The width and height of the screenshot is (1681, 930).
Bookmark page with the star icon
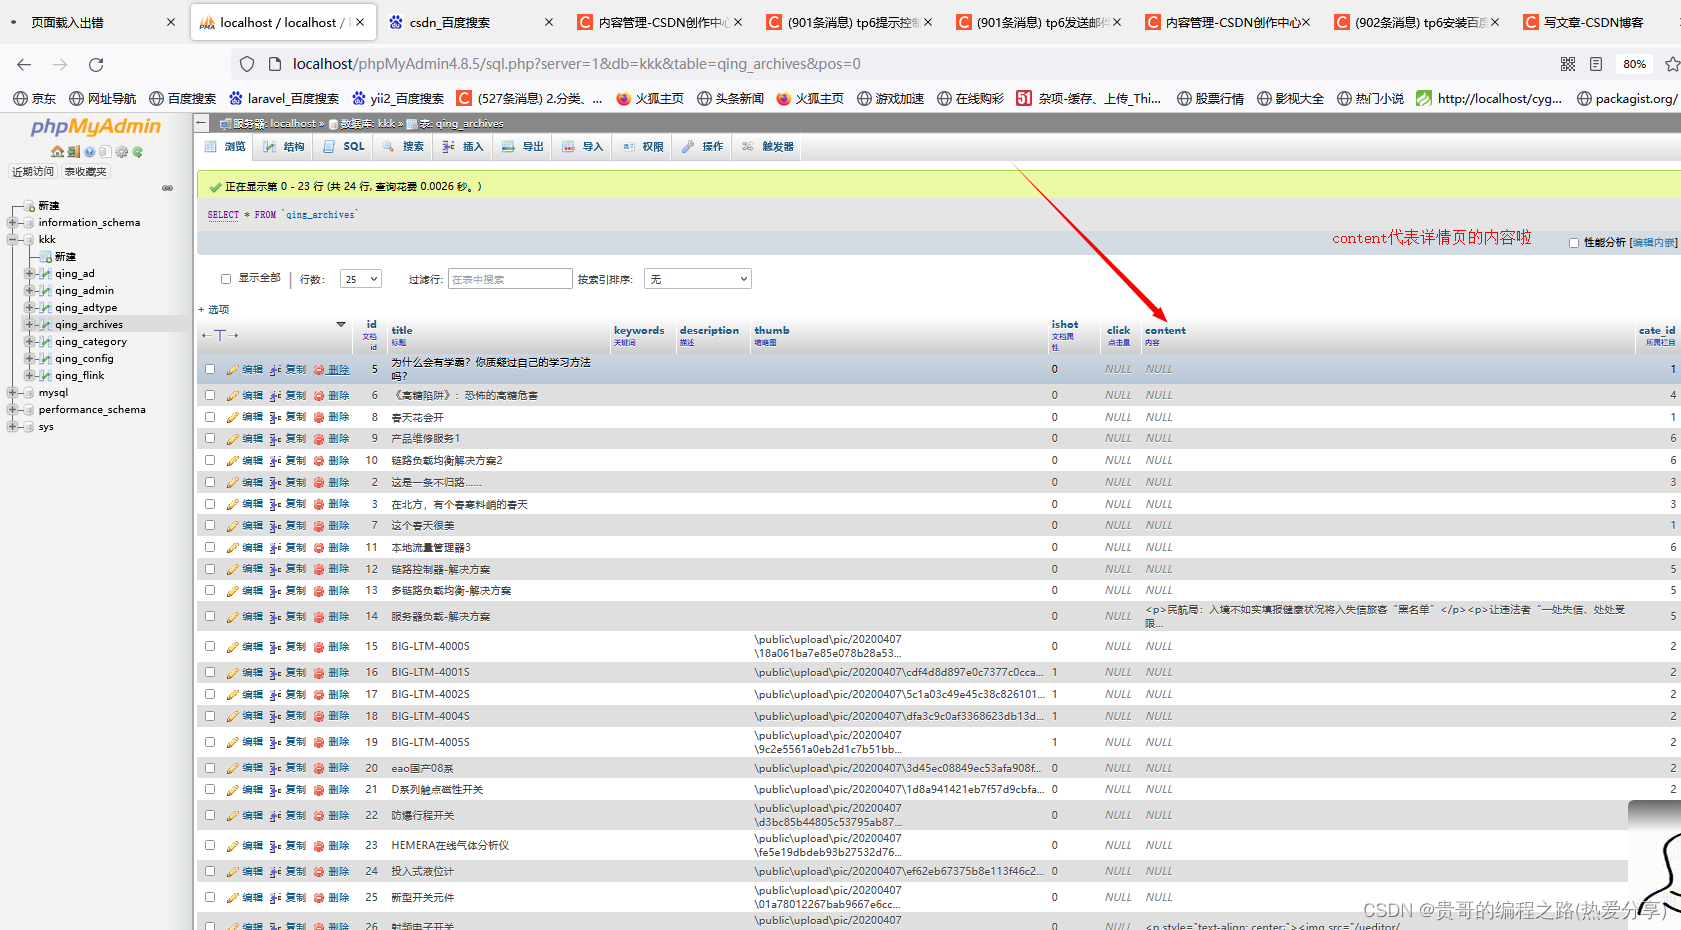[1671, 64]
